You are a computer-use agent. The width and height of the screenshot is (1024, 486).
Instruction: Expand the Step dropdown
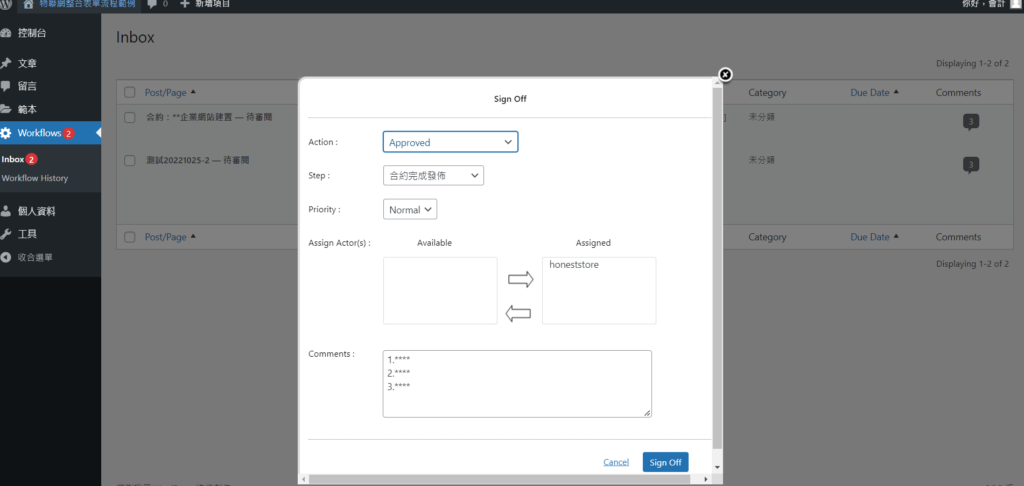click(433, 176)
